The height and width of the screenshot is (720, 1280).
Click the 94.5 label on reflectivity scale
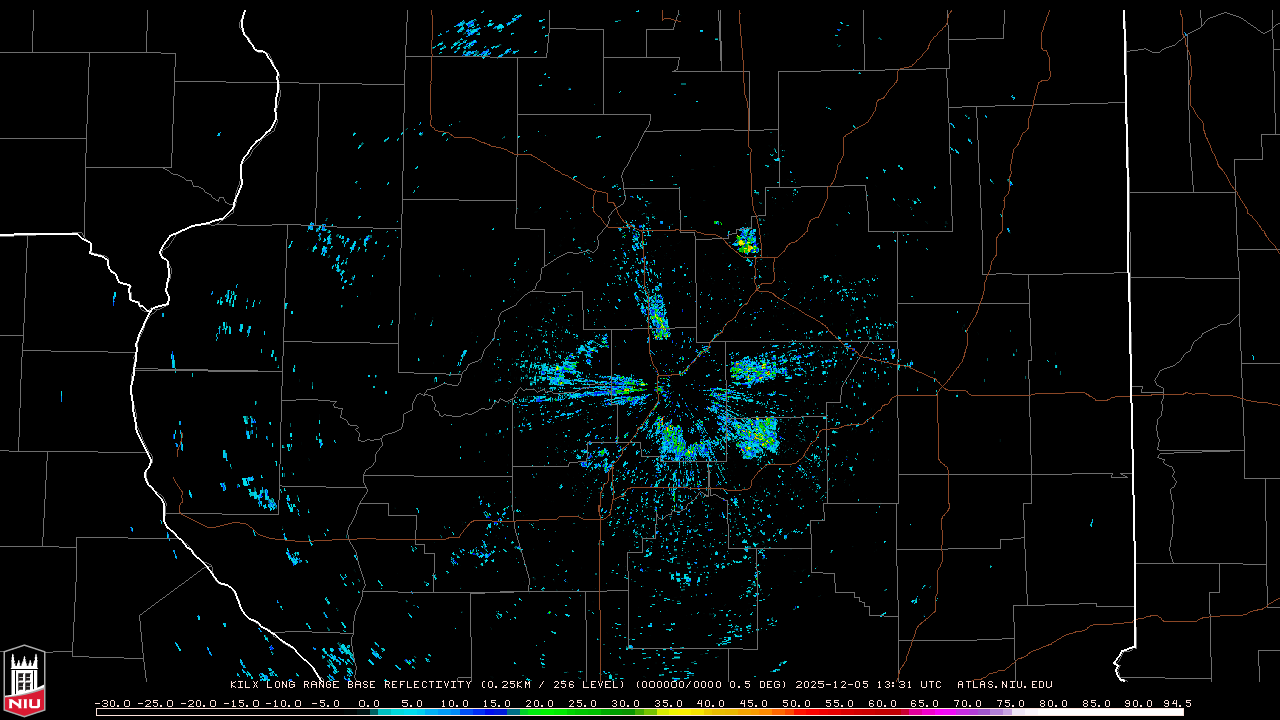pos(1177,703)
